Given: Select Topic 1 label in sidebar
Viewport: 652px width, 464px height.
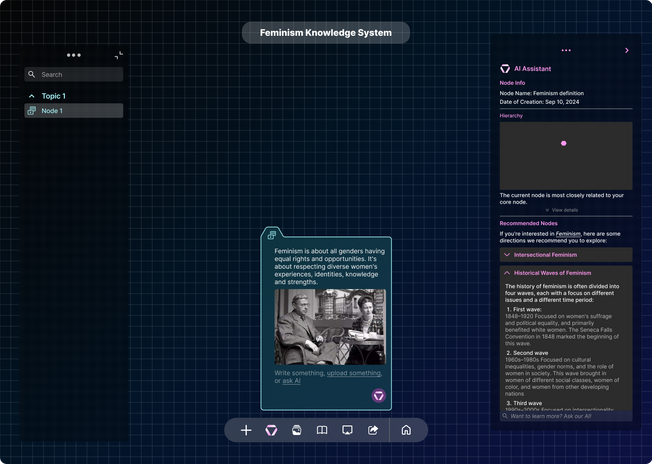Looking at the screenshot, I should [54, 96].
